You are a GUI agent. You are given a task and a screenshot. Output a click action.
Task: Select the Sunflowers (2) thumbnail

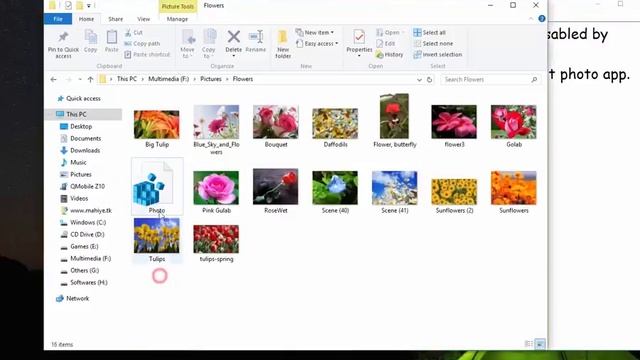(x=454, y=191)
